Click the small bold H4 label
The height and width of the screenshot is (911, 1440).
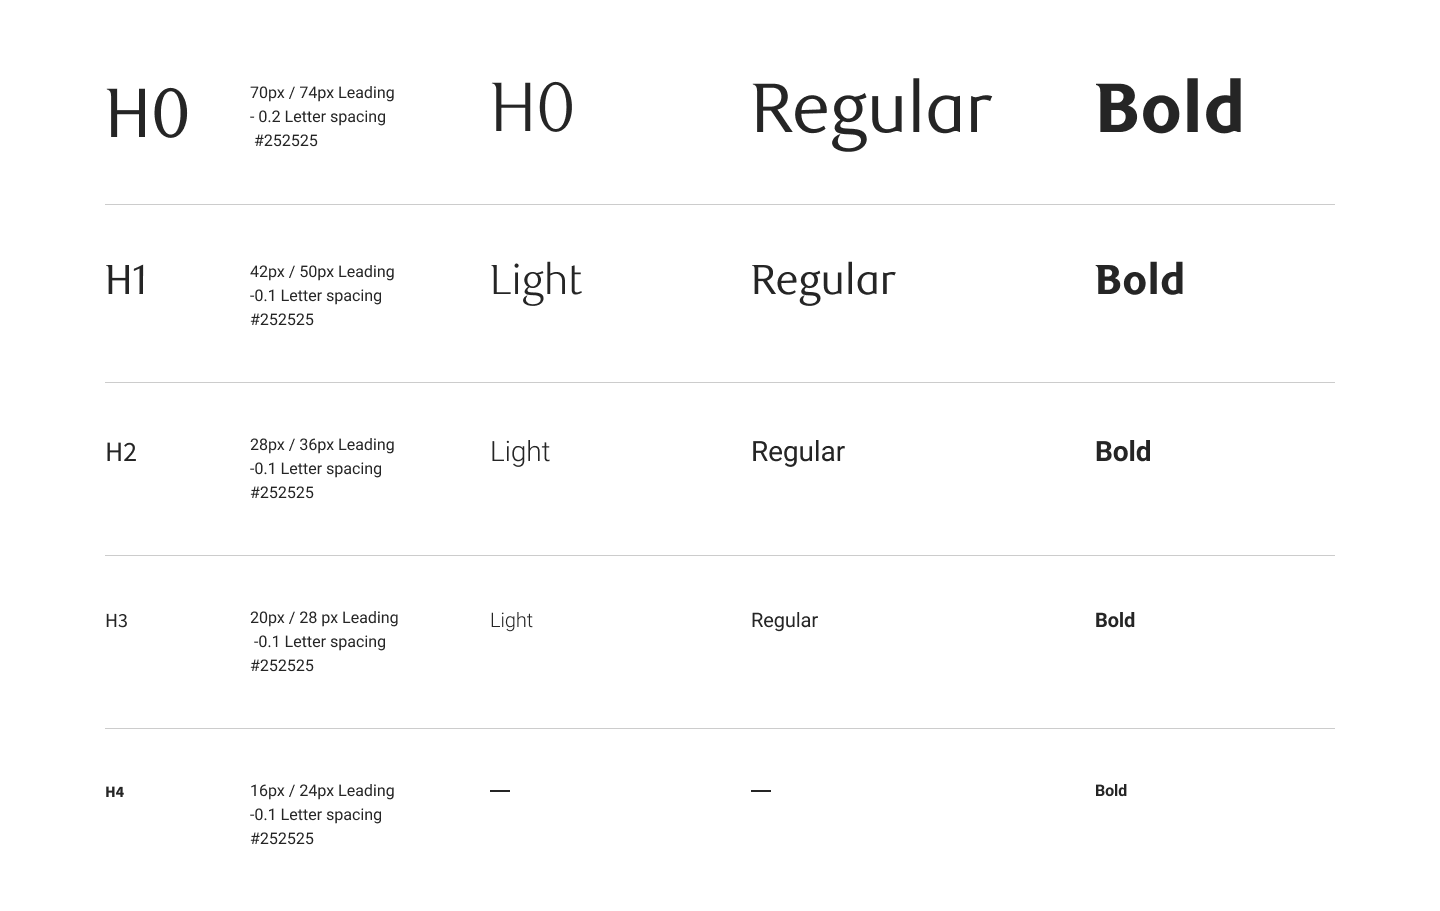[x=115, y=792]
